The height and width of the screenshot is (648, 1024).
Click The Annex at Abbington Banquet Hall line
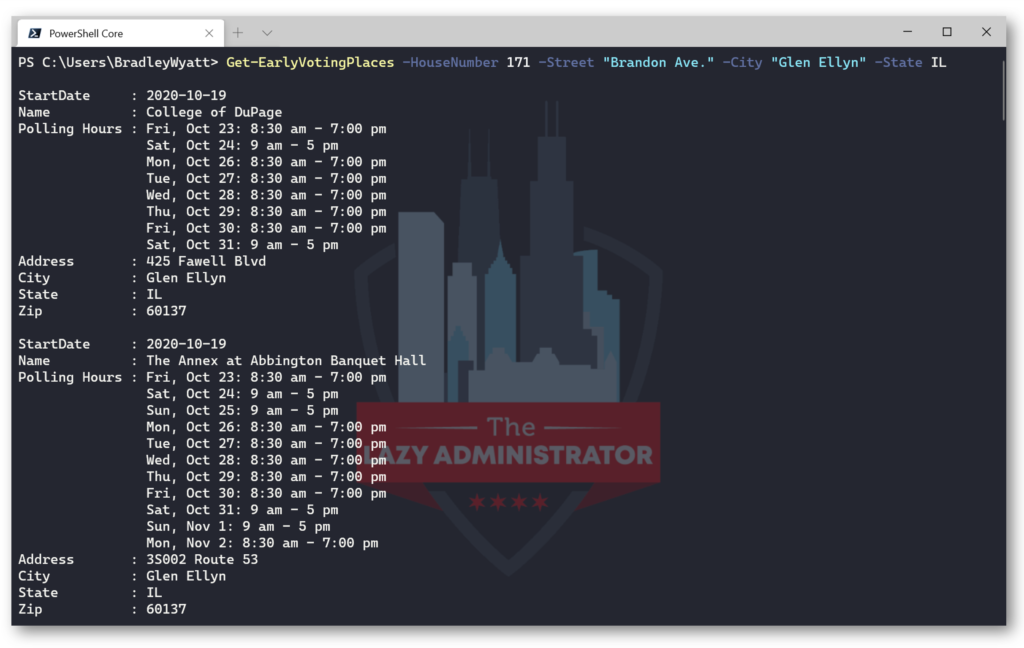(x=285, y=361)
